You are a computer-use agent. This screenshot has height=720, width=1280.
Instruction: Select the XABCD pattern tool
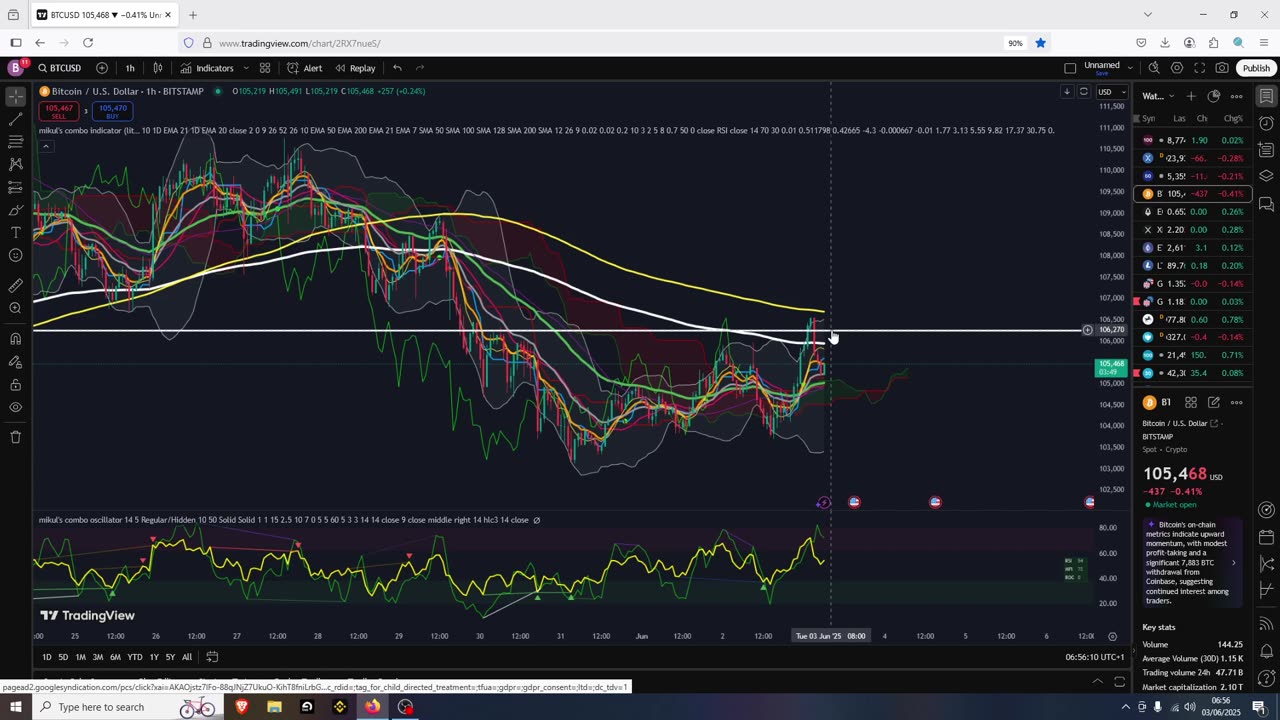pyautogui.click(x=16, y=164)
